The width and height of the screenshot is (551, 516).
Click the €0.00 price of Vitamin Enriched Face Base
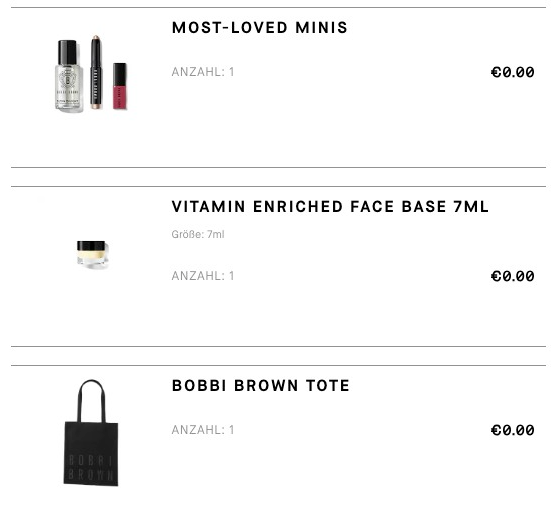click(x=513, y=276)
